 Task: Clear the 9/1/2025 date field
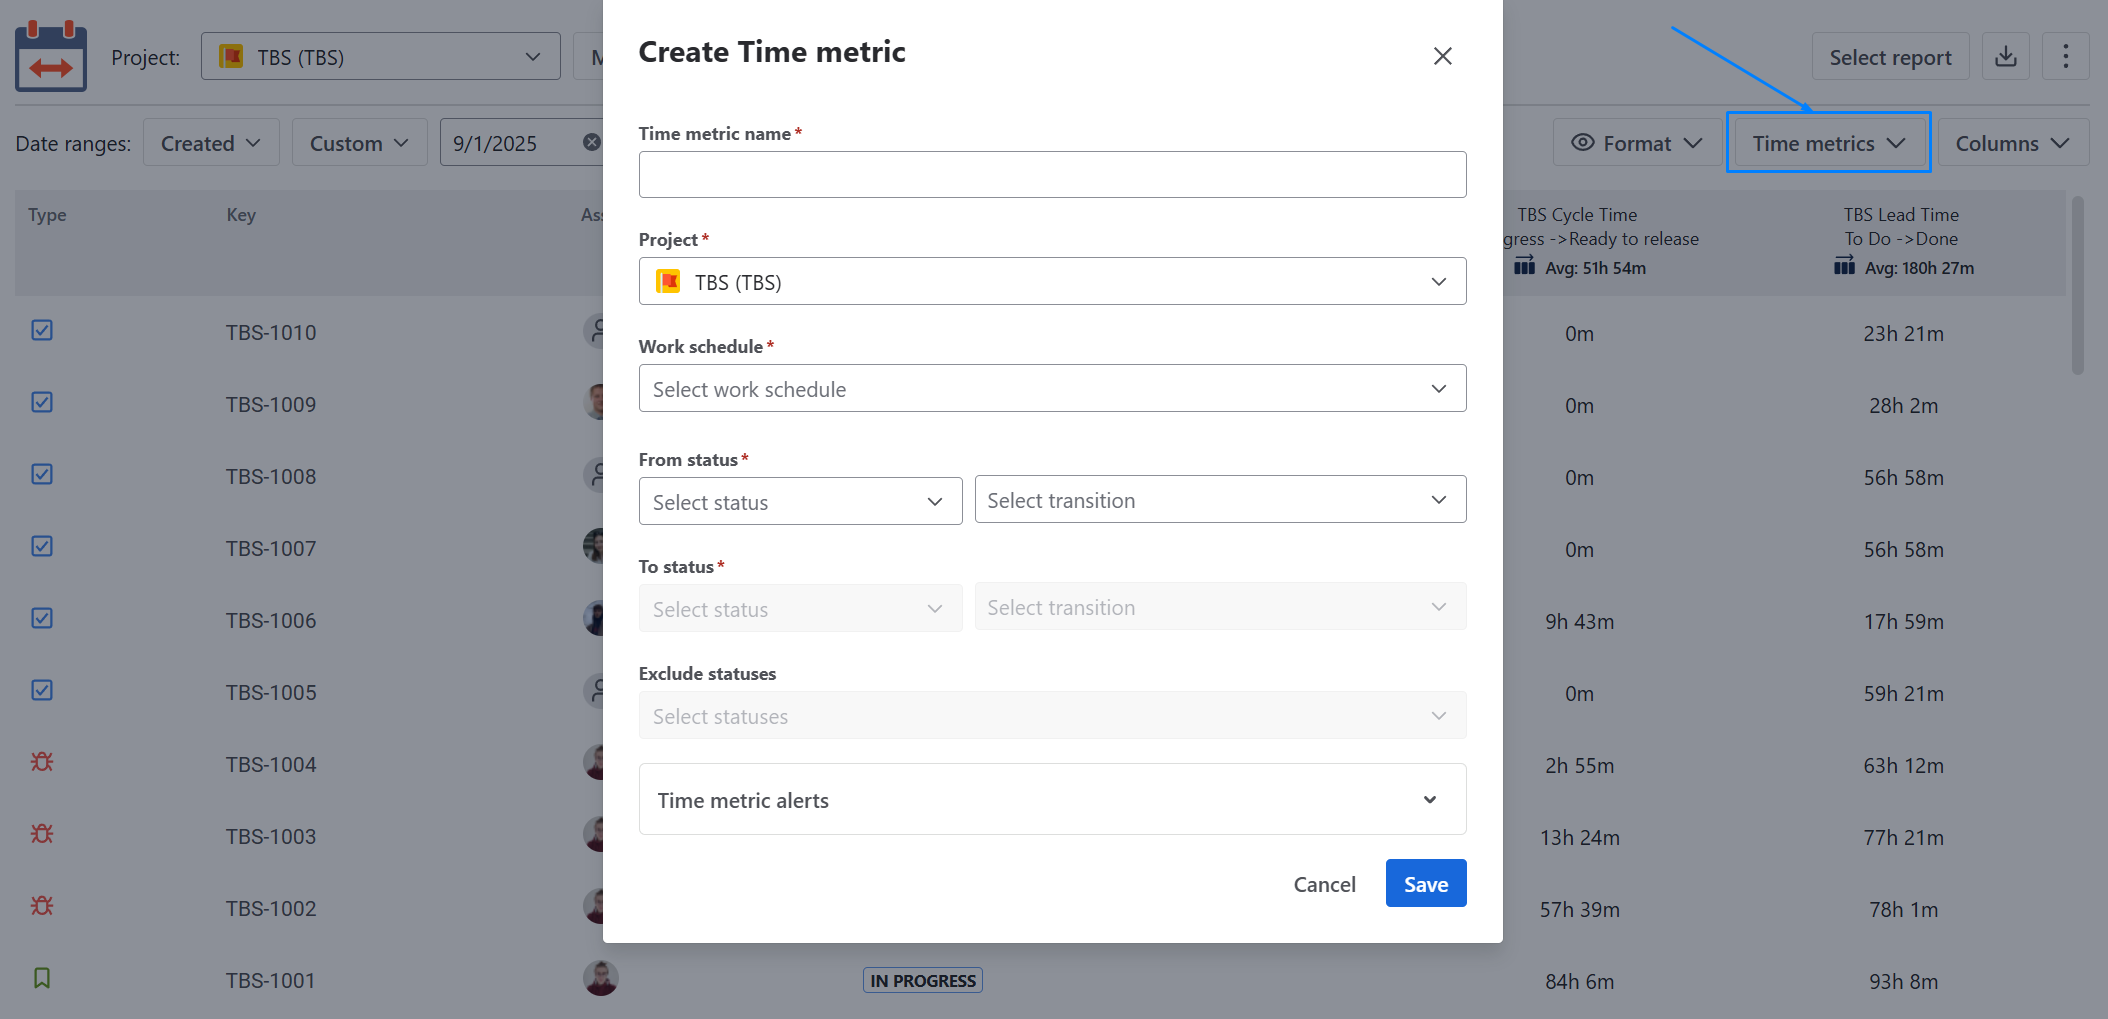pos(592,142)
